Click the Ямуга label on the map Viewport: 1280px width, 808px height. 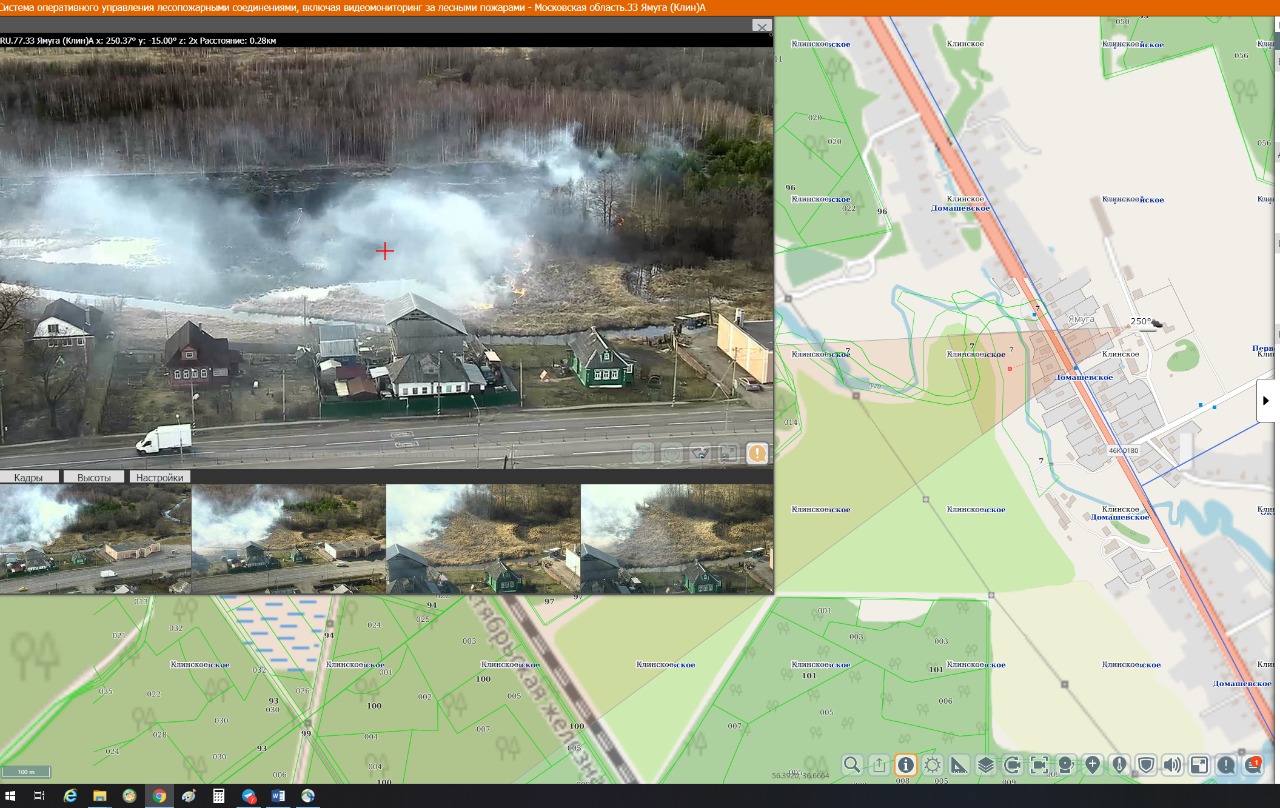click(x=1081, y=319)
